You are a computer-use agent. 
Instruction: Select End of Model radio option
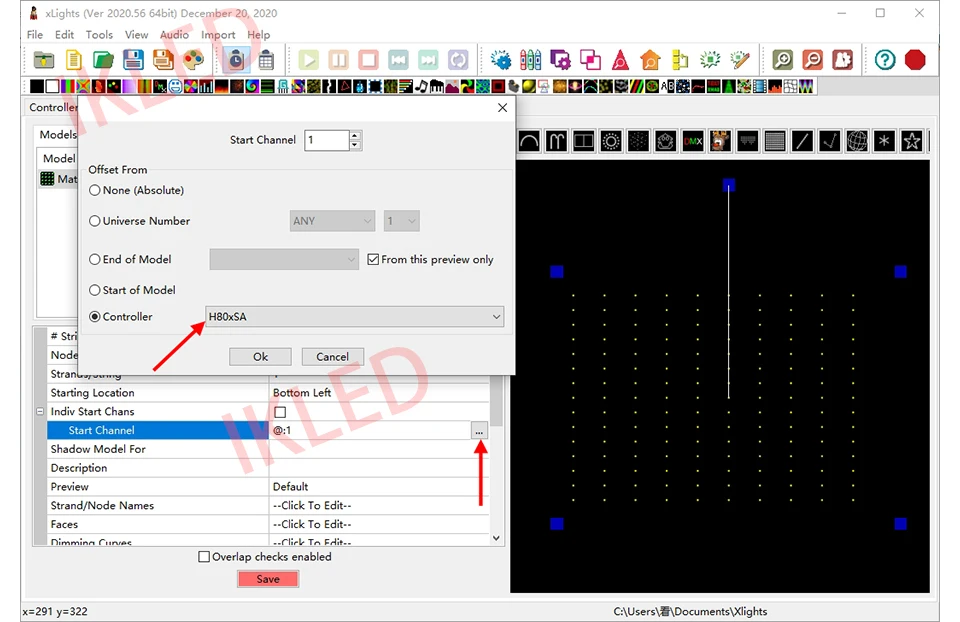(x=130, y=260)
